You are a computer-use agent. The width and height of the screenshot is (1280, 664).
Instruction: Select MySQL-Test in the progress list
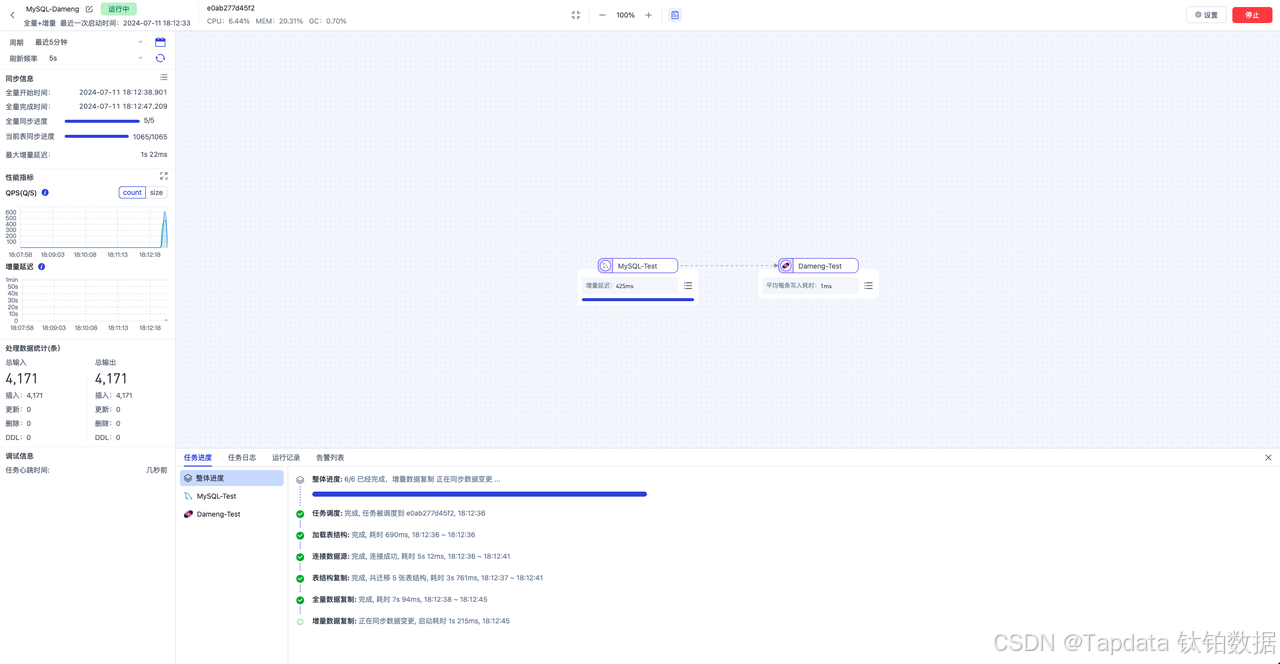click(x=232, y=496)
